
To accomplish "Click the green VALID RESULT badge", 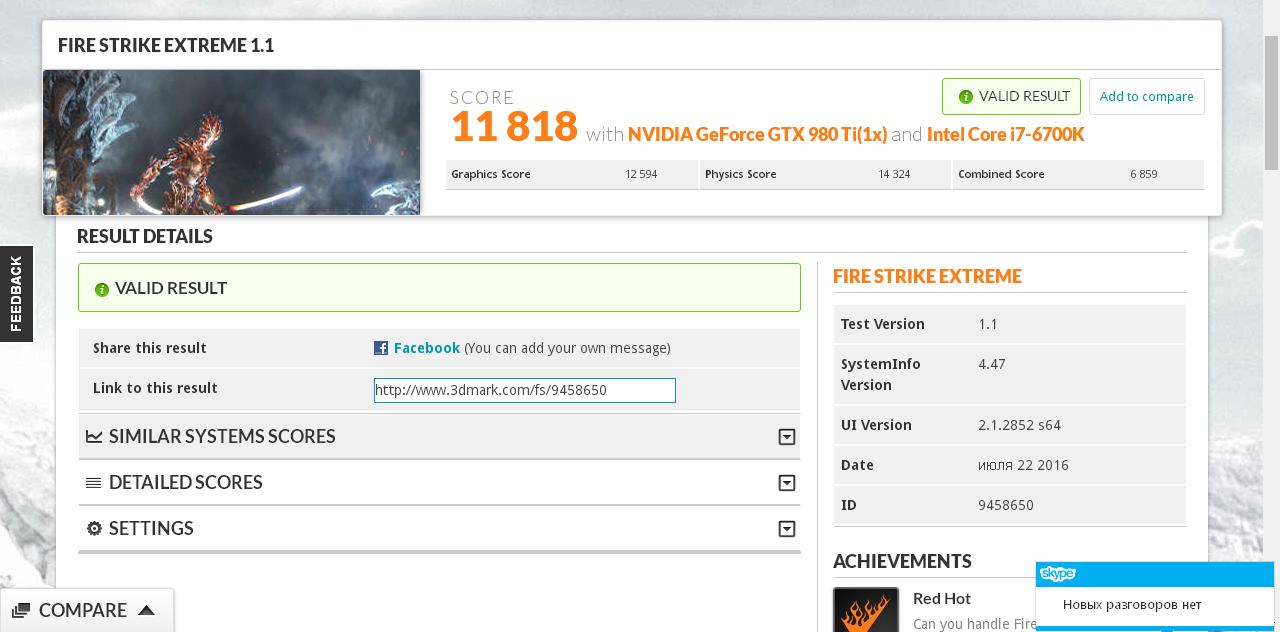I will point(1011,97).
